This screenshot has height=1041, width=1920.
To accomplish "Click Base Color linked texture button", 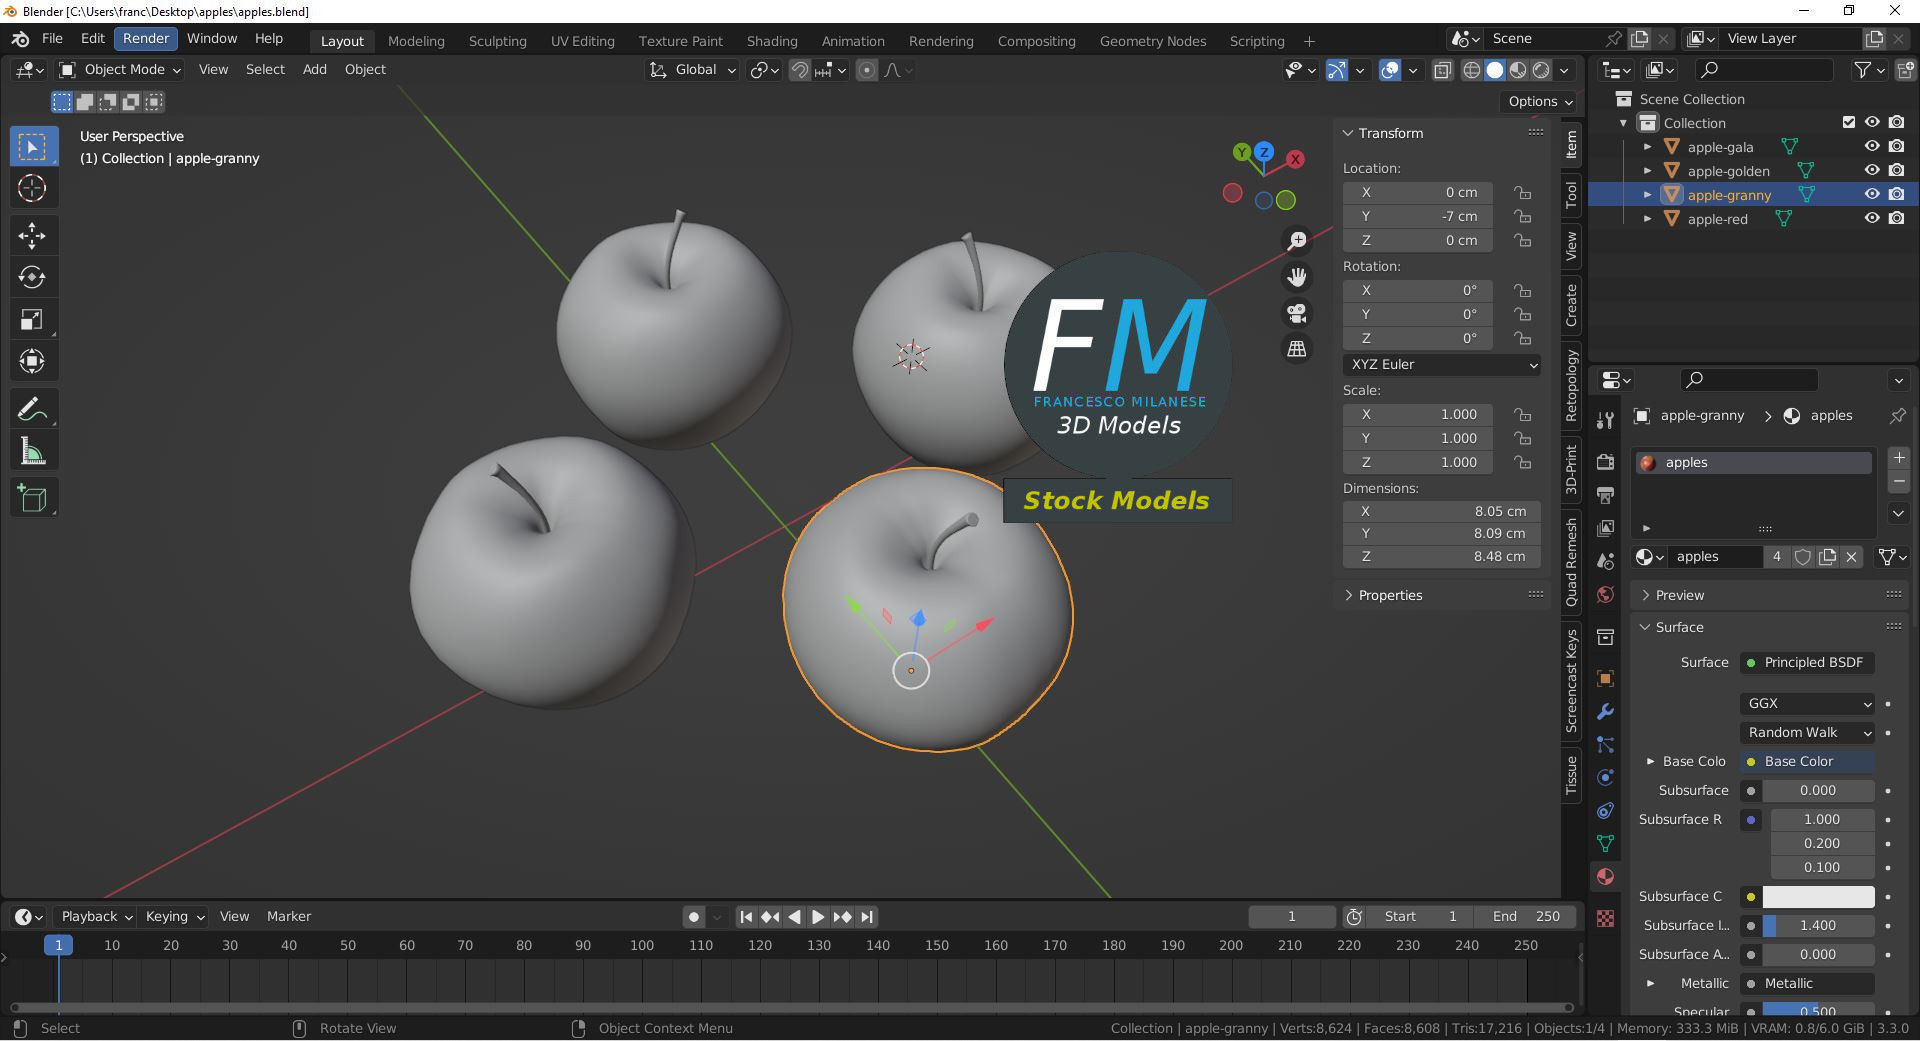I will (x=1808, y=761).
